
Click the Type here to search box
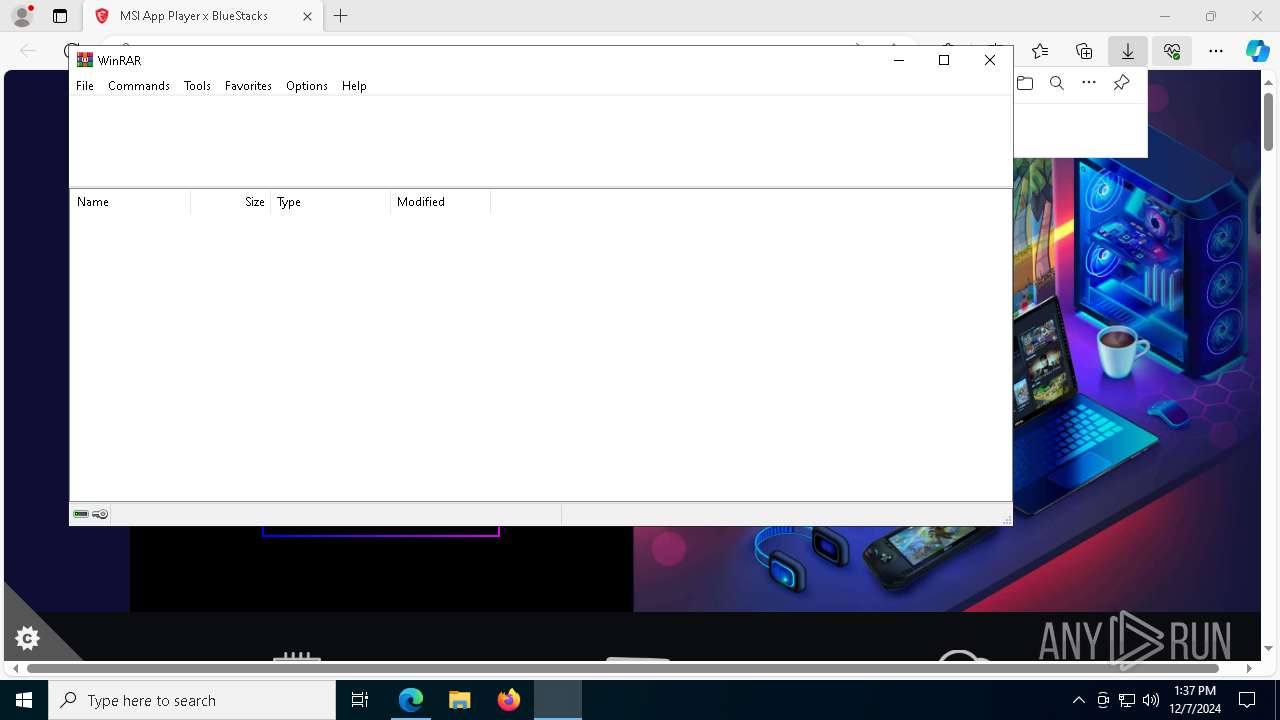(x=192, y=700)
